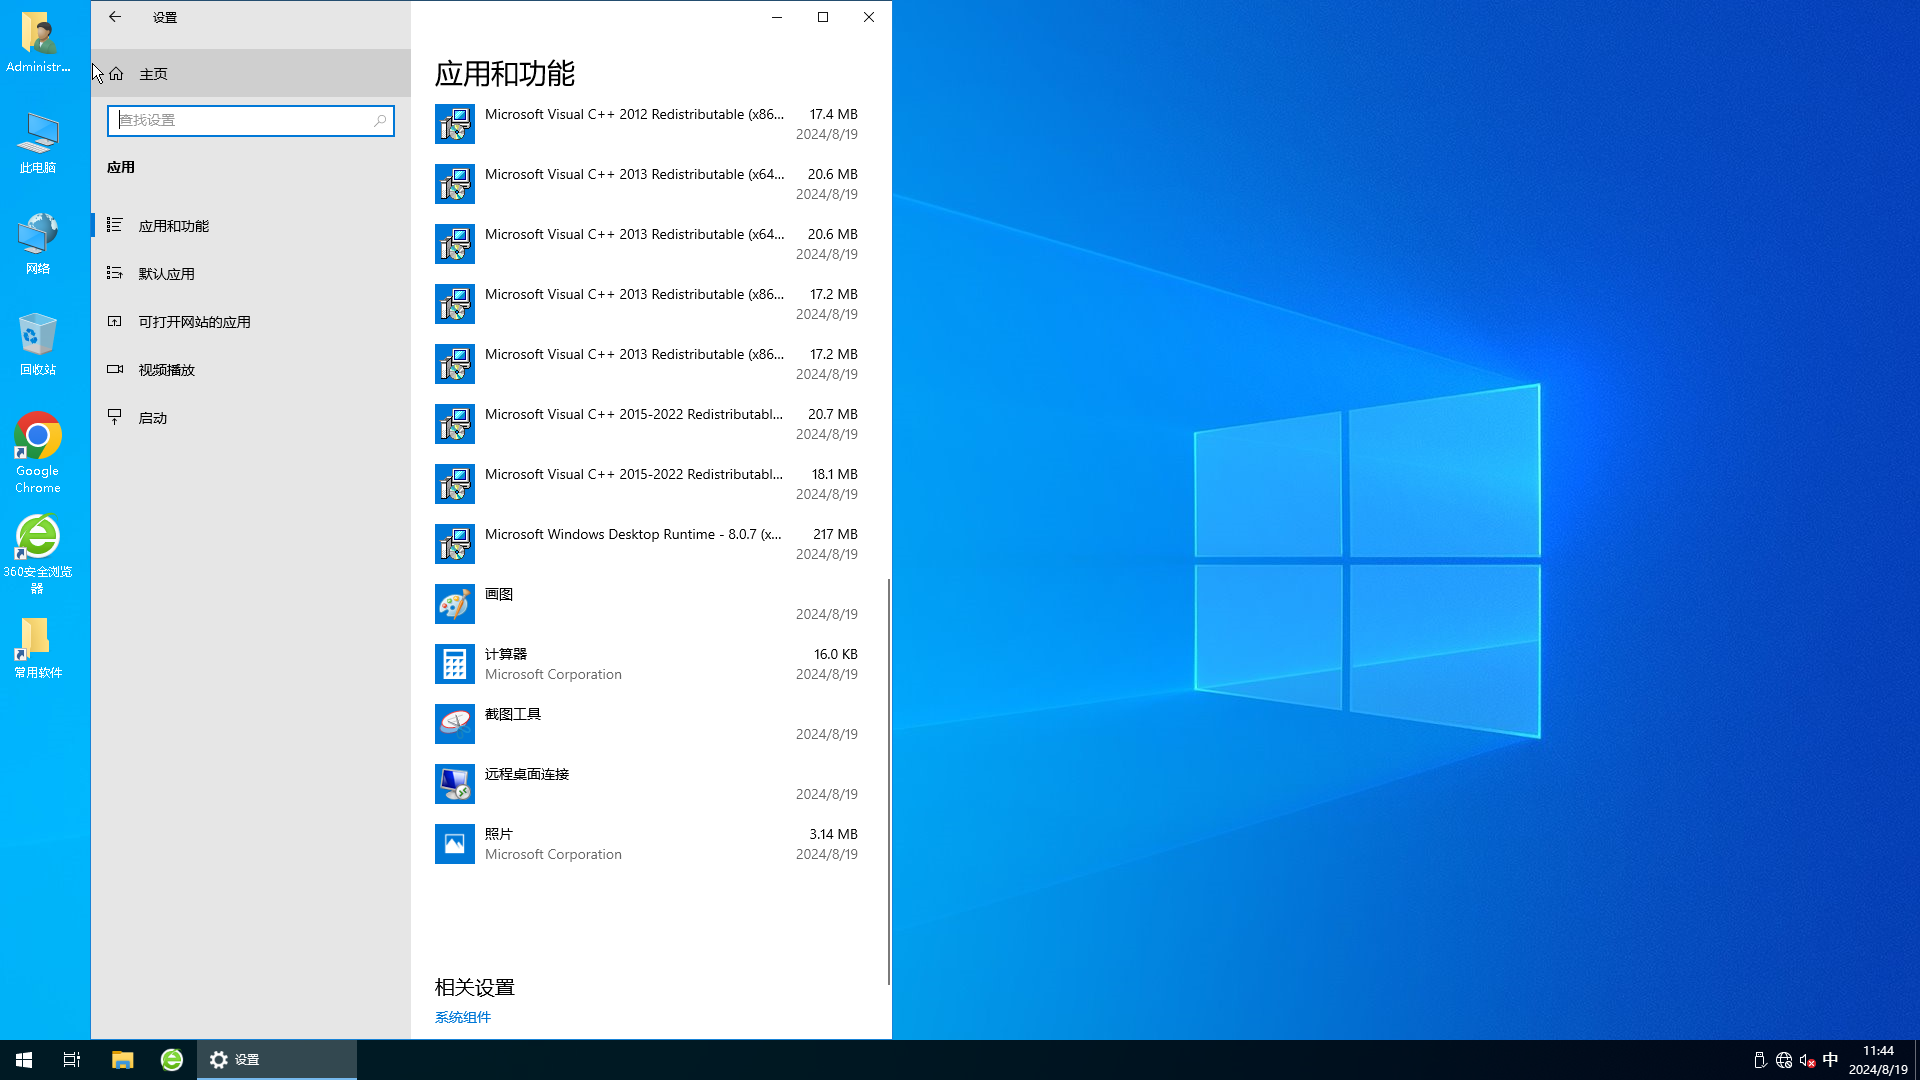Open the 系统组件 link

tap(463, 1017)
